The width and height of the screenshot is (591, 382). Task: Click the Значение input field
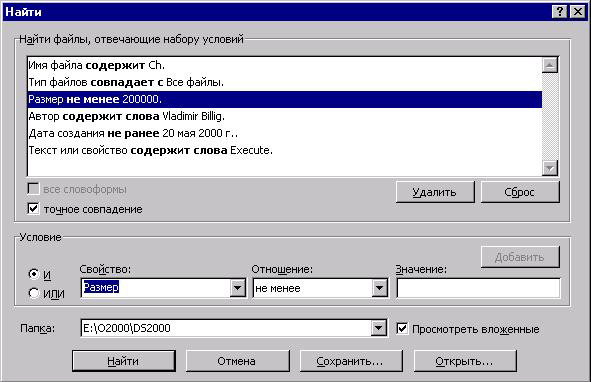coord(478,288)
